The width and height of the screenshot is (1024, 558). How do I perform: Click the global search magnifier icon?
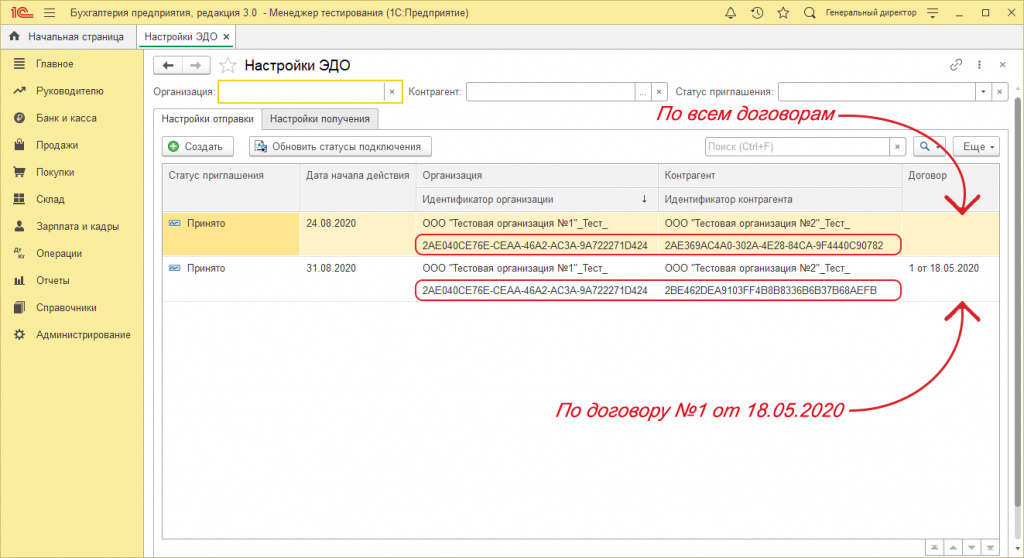click(x=809, y=12)
